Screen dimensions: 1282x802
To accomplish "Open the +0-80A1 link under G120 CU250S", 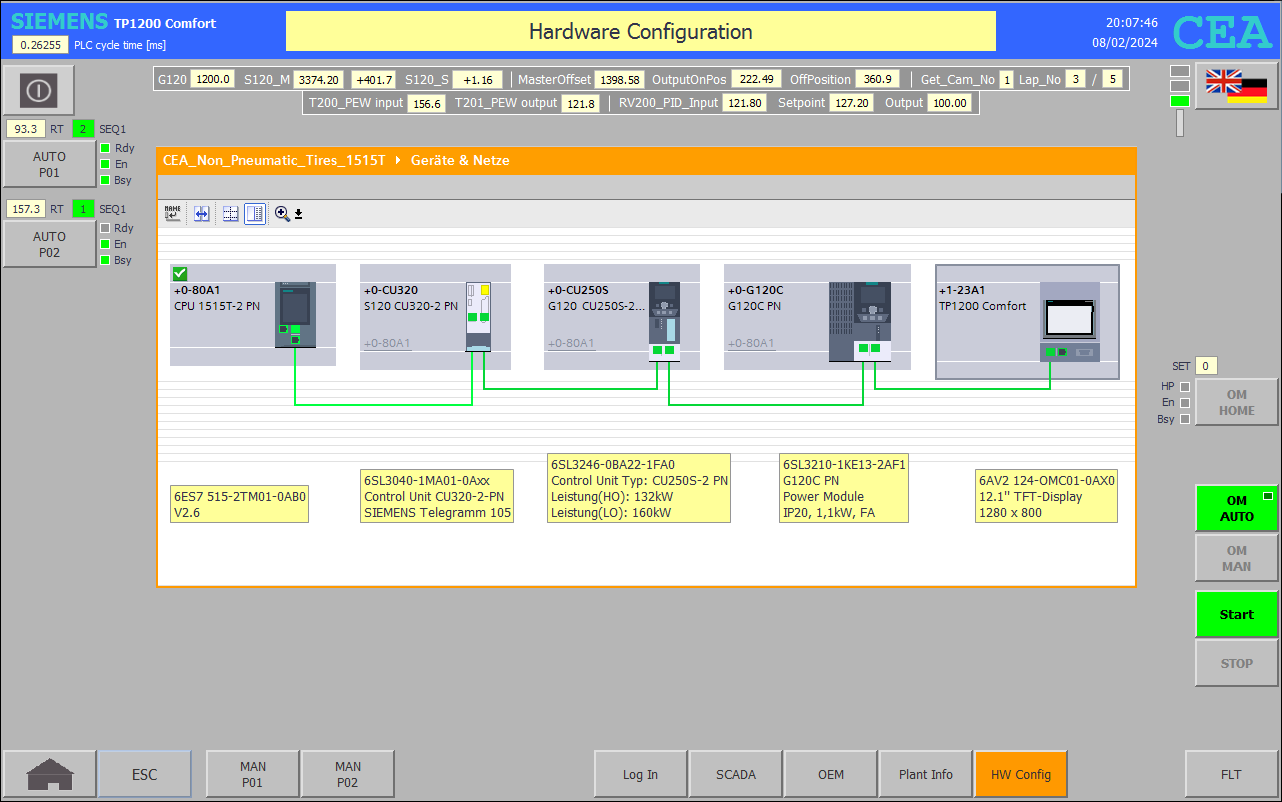I will click(571, 343).
